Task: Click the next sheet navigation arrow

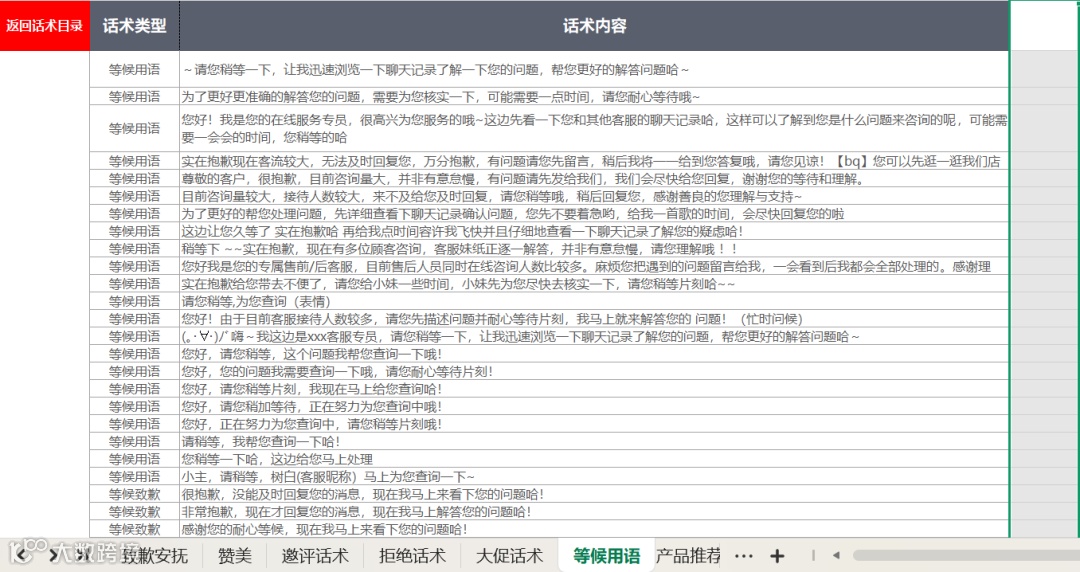Action: click(x=52, y=555)
